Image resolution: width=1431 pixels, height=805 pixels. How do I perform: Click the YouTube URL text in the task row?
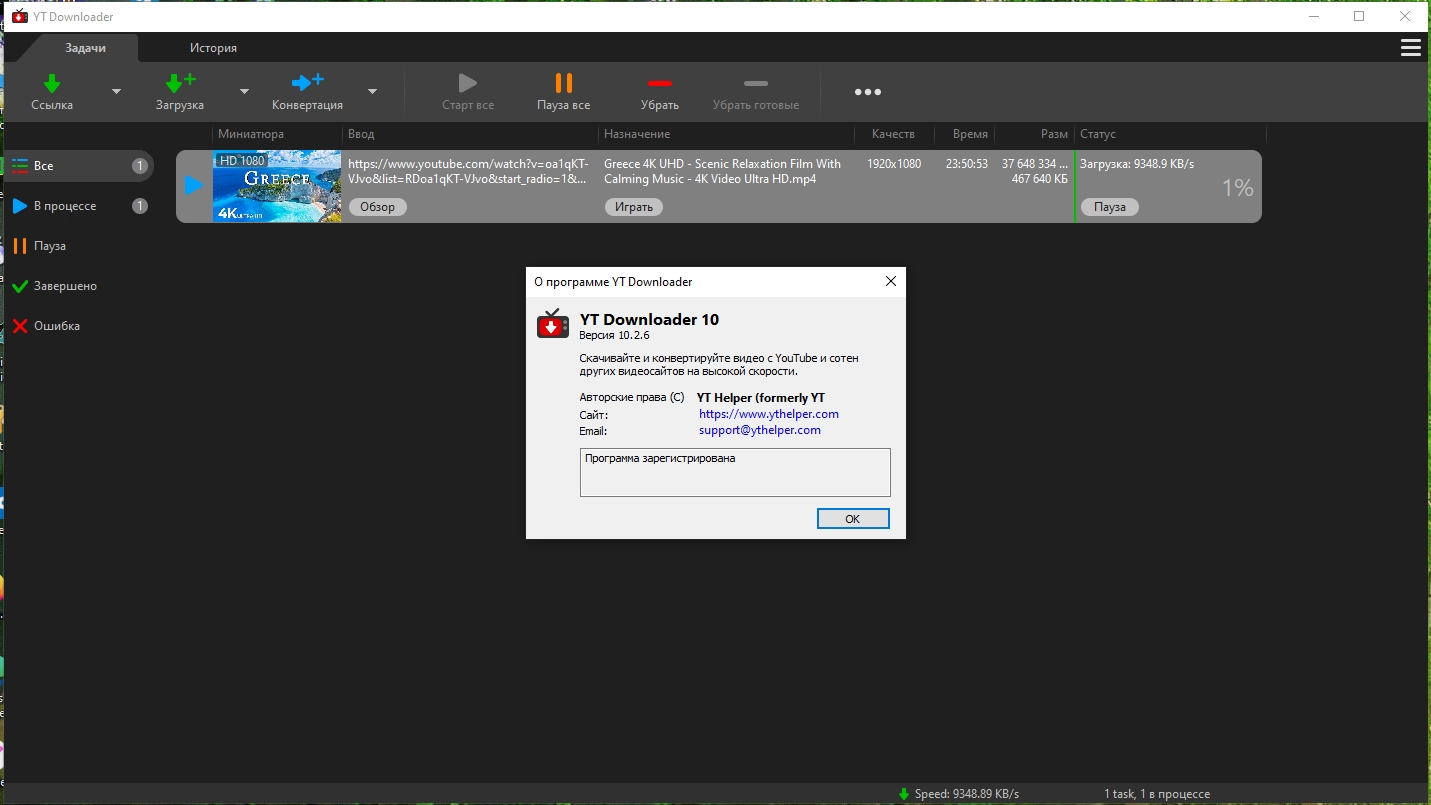click(x=469, y=171)
